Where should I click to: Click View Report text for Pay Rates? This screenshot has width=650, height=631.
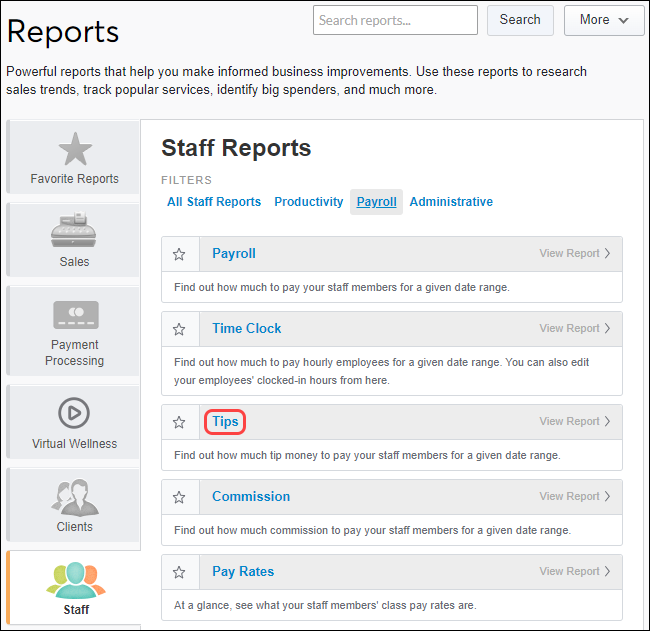point(569,571)
